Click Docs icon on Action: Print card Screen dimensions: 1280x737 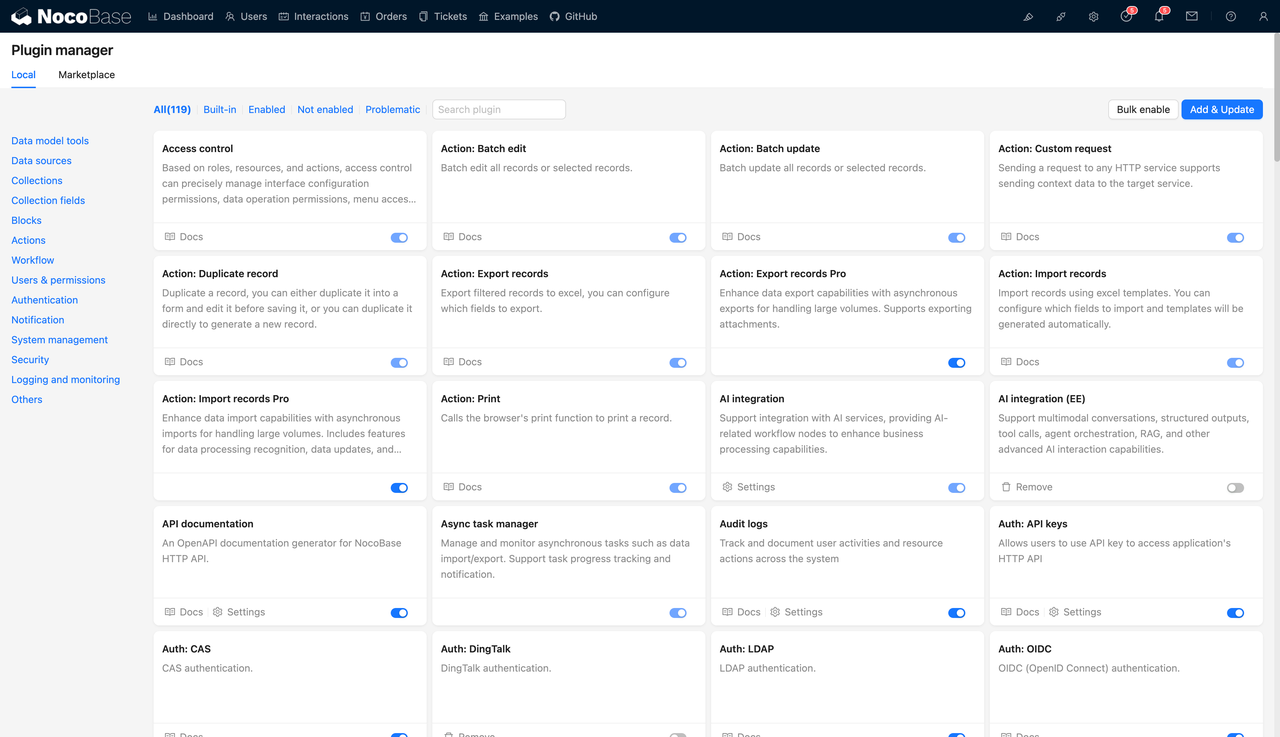pos(449,487)
